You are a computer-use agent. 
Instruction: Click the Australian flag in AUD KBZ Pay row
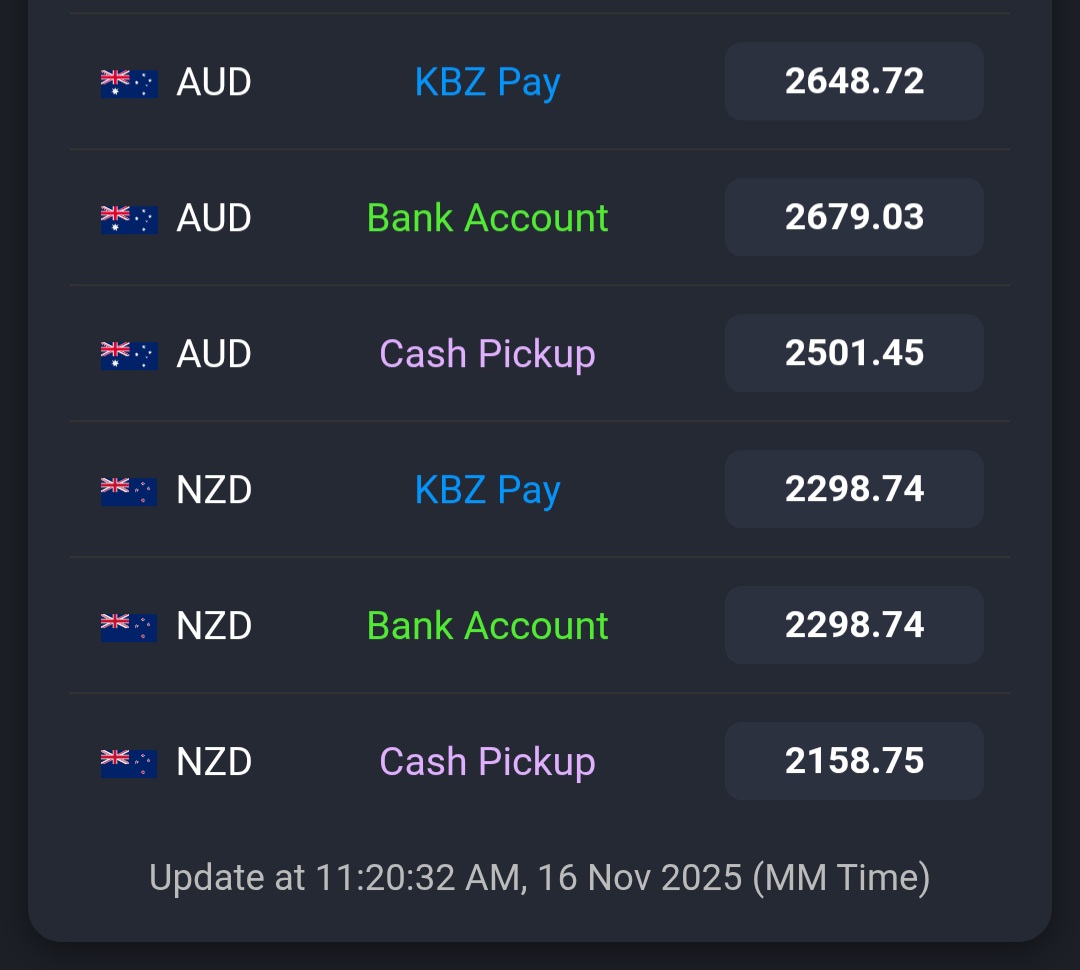(129, 83)
